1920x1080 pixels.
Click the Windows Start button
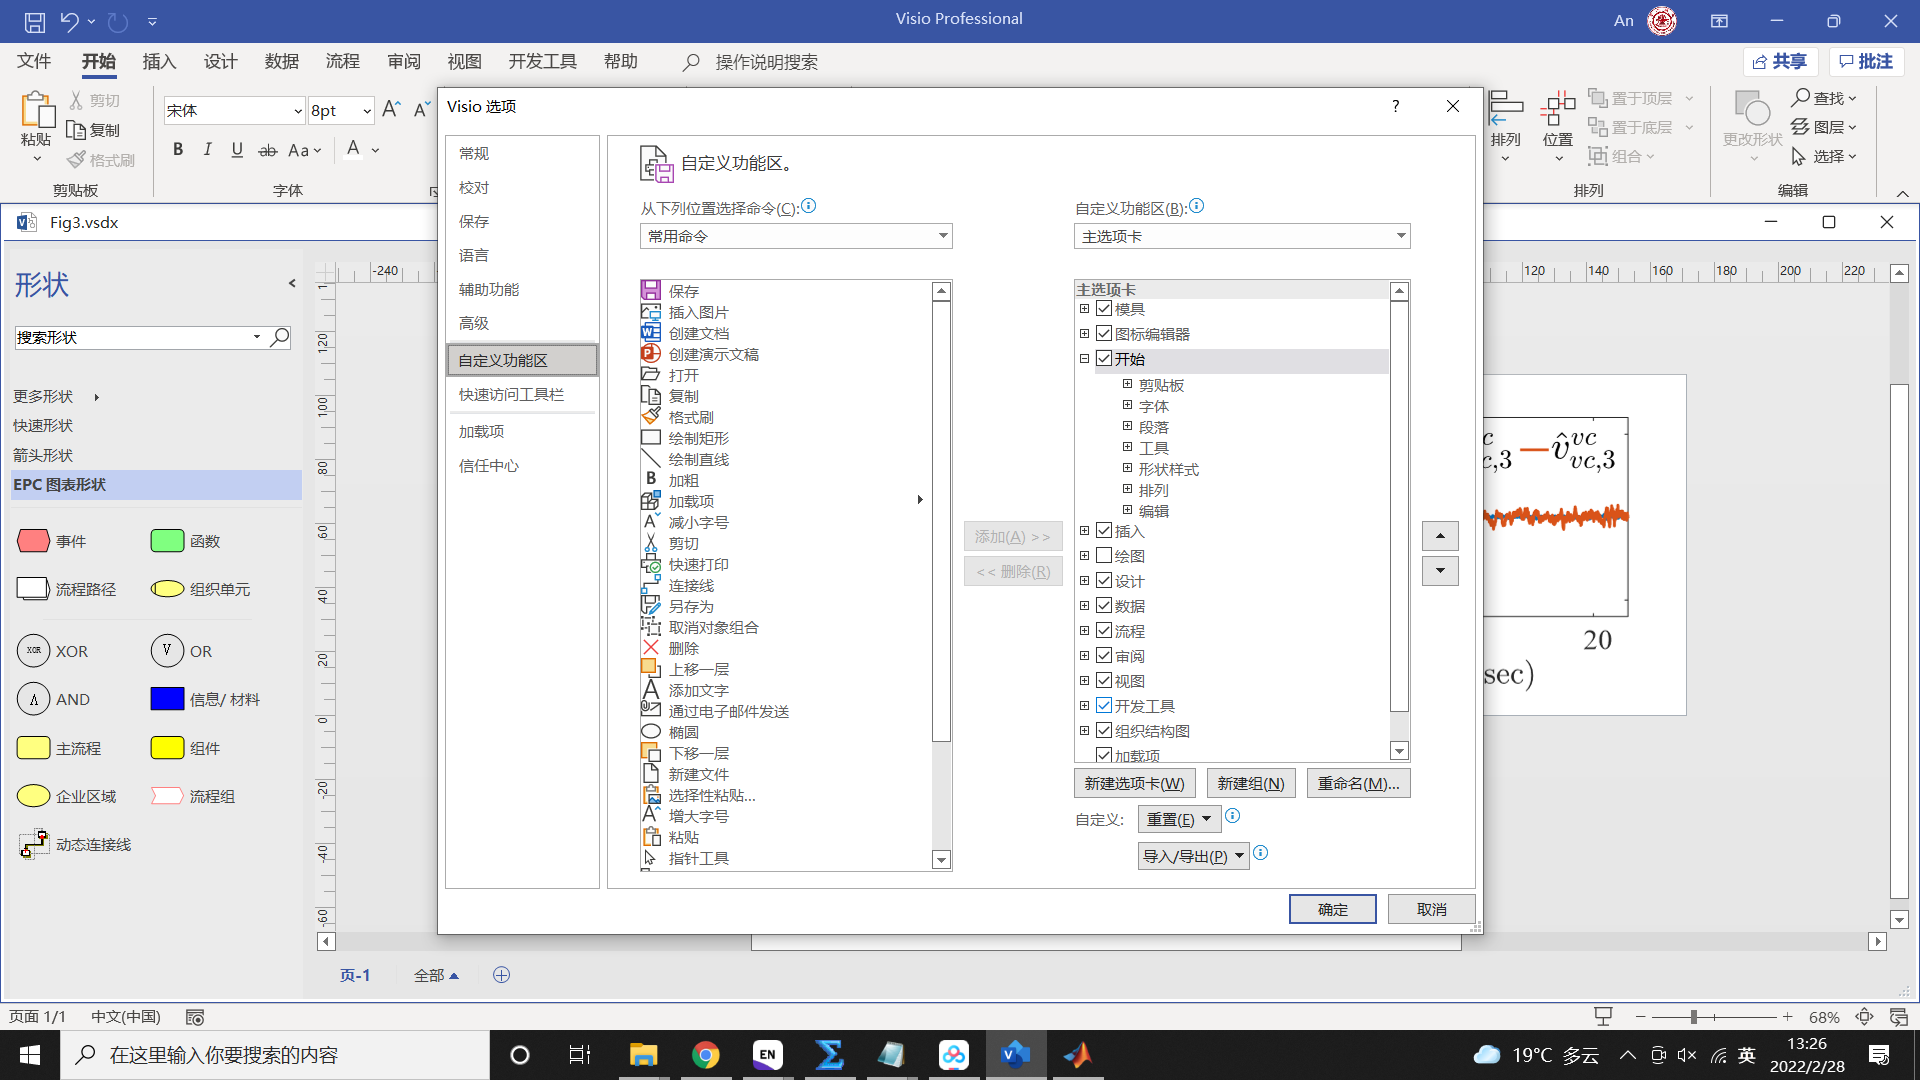(30, 1055)
